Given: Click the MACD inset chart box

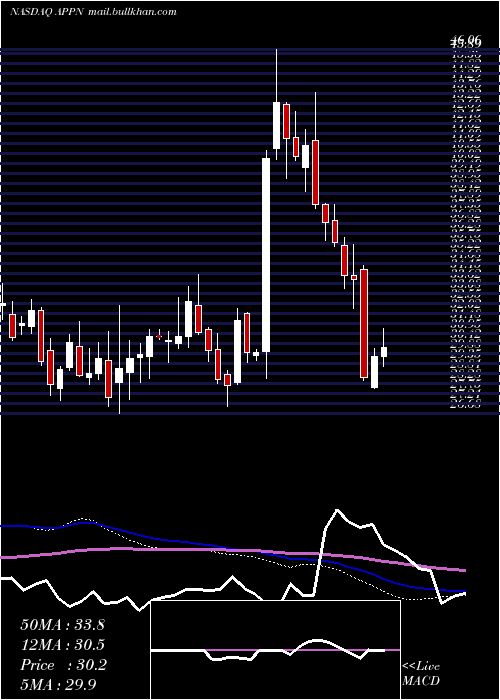Looking at the screenshot, I should pyautogui.click(x=275, y=650).
